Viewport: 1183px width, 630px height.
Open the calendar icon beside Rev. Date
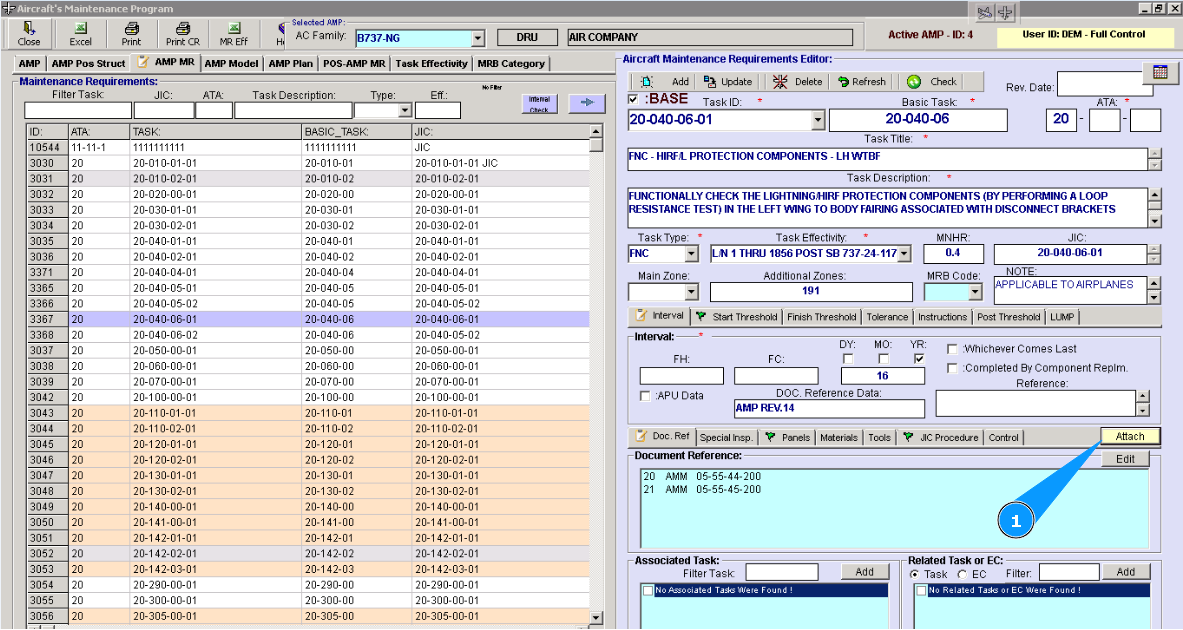coord(1160,72)
